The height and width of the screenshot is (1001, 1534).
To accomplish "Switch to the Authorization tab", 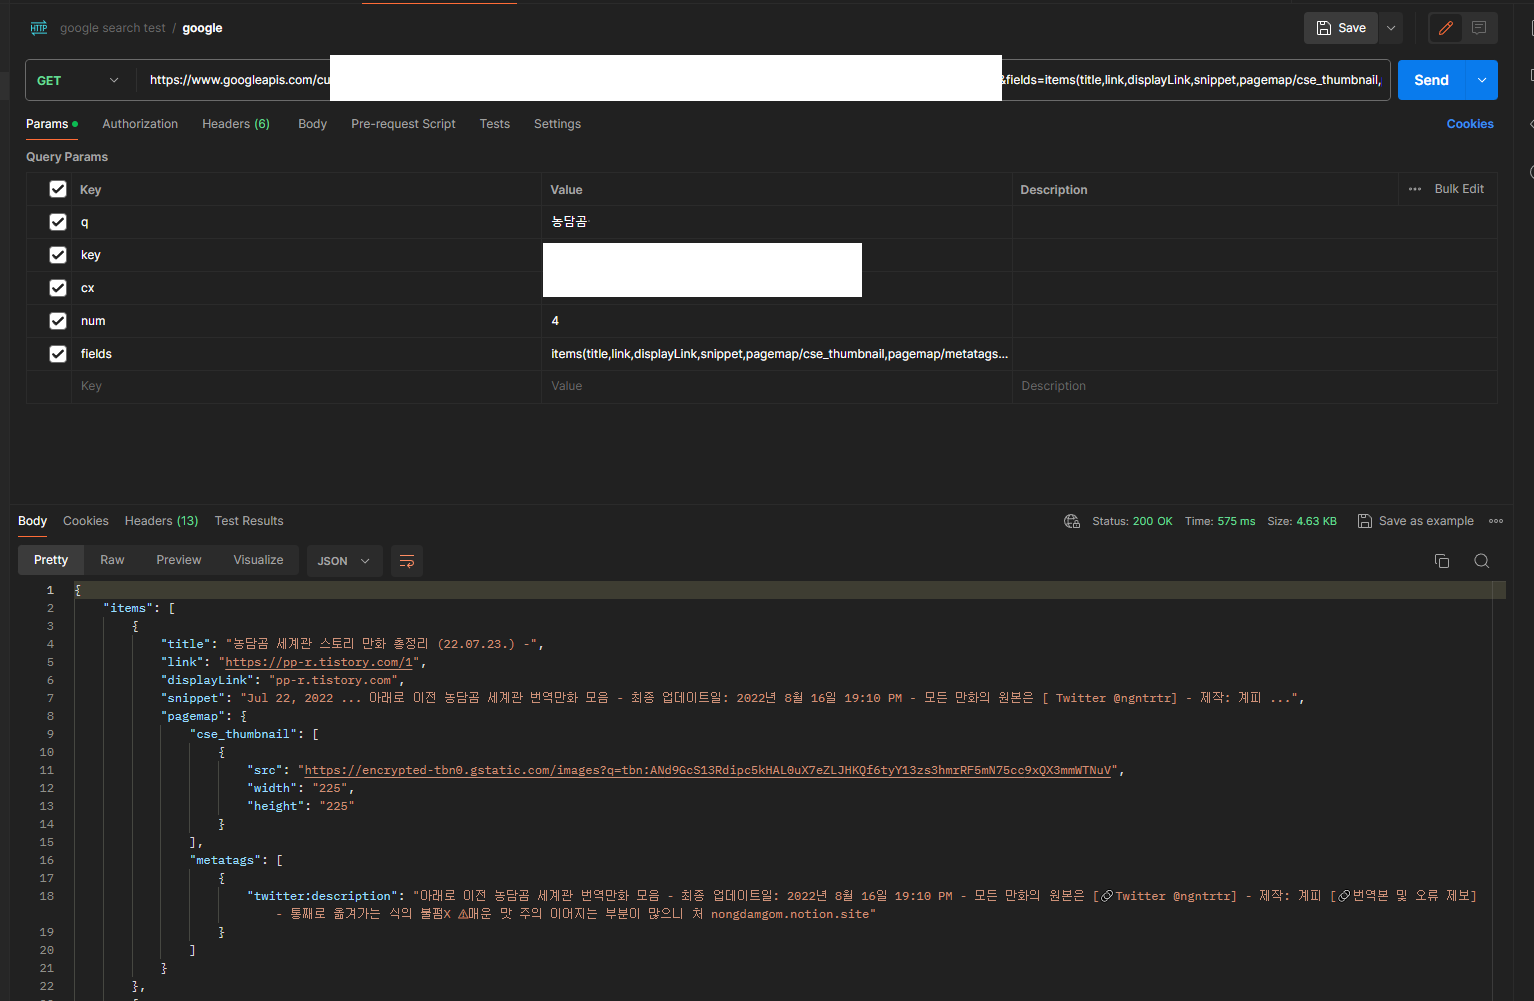I will click(x=140, y=124).
